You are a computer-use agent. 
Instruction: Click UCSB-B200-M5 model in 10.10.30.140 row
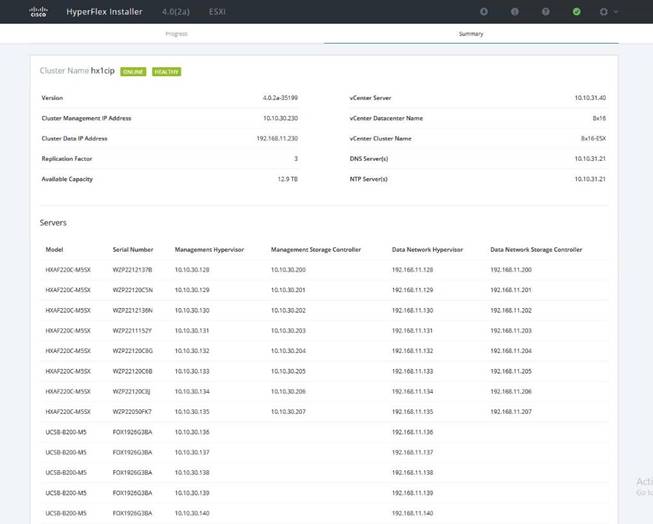66,513
